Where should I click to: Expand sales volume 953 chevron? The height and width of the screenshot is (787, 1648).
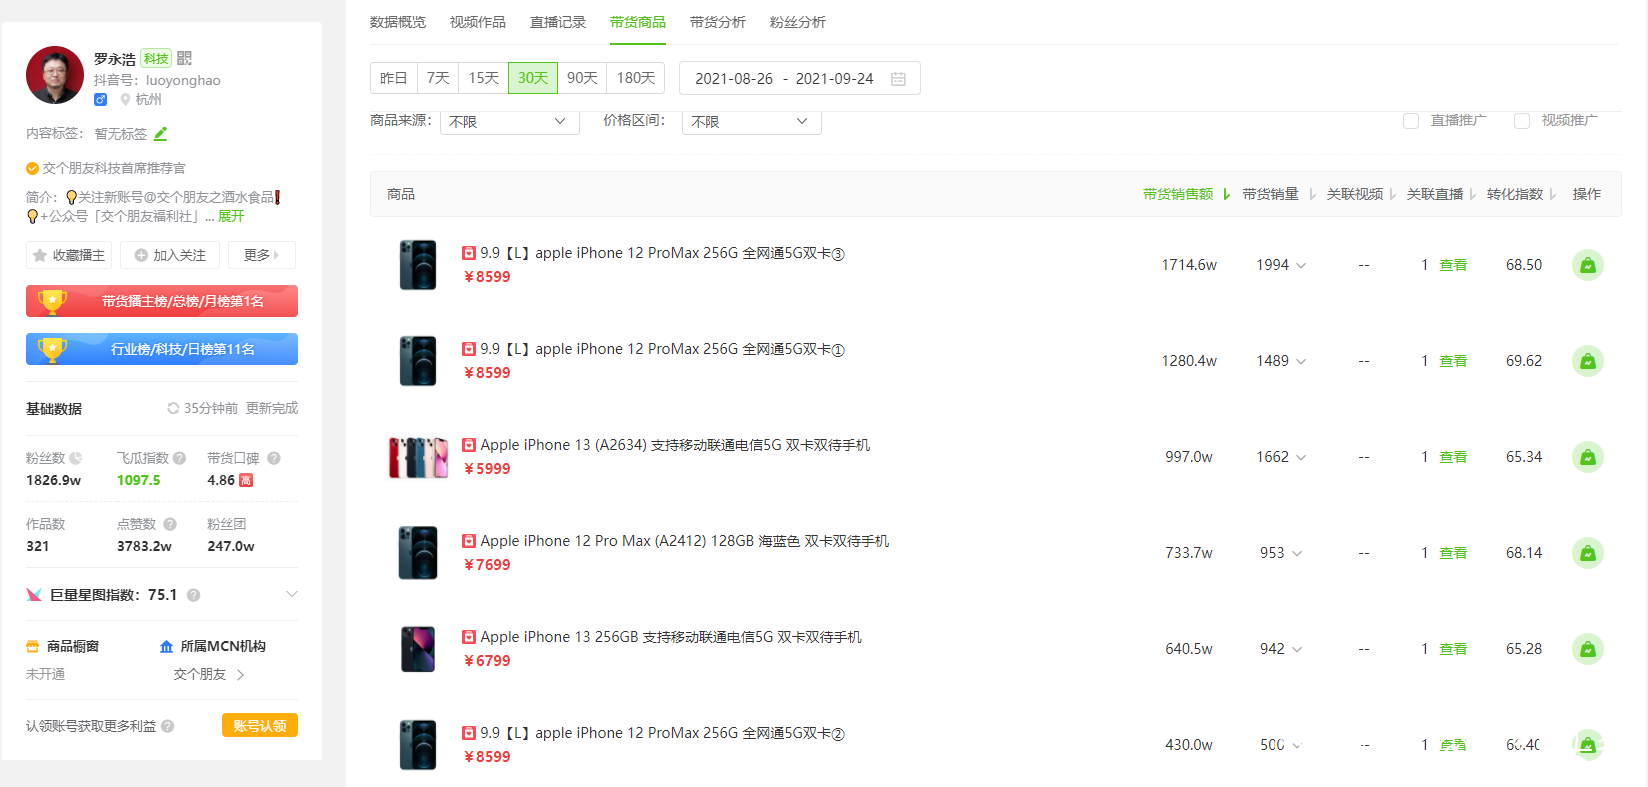point(1297,553)
